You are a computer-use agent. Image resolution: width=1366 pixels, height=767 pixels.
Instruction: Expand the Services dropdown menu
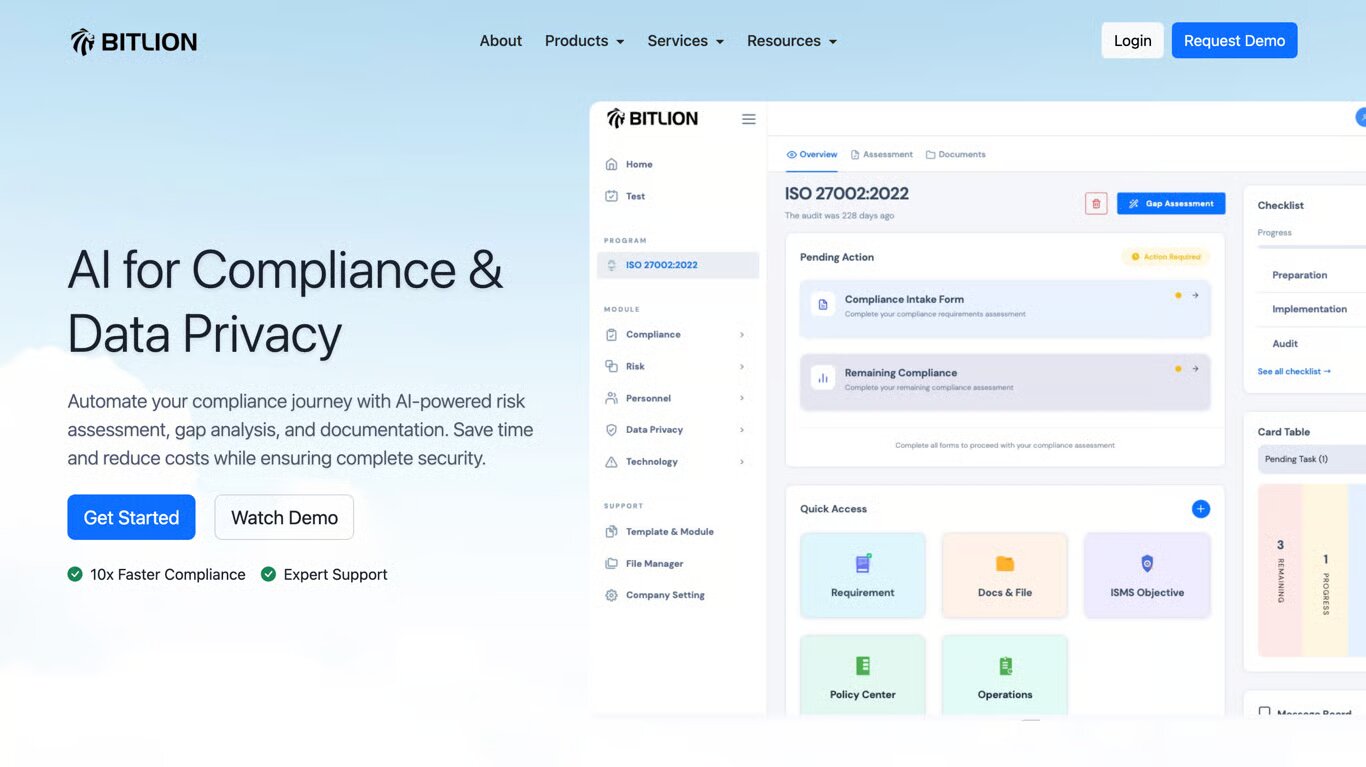tap(685, 41)
